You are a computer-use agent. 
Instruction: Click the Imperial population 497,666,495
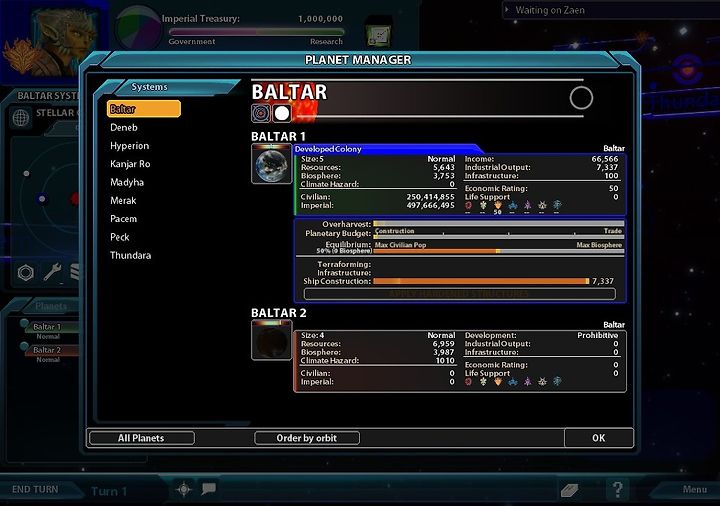tap(430, 205)
